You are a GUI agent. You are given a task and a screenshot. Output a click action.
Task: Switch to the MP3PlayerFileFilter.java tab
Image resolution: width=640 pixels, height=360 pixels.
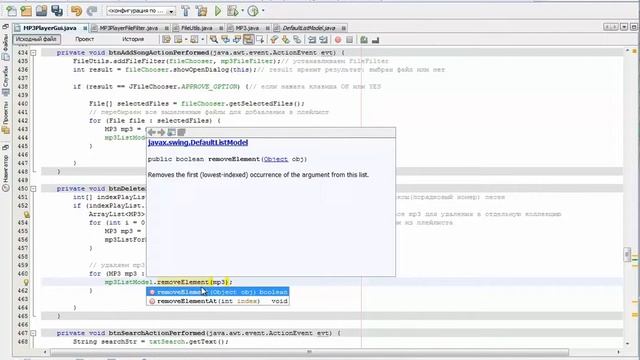click(x=129, y=28)
